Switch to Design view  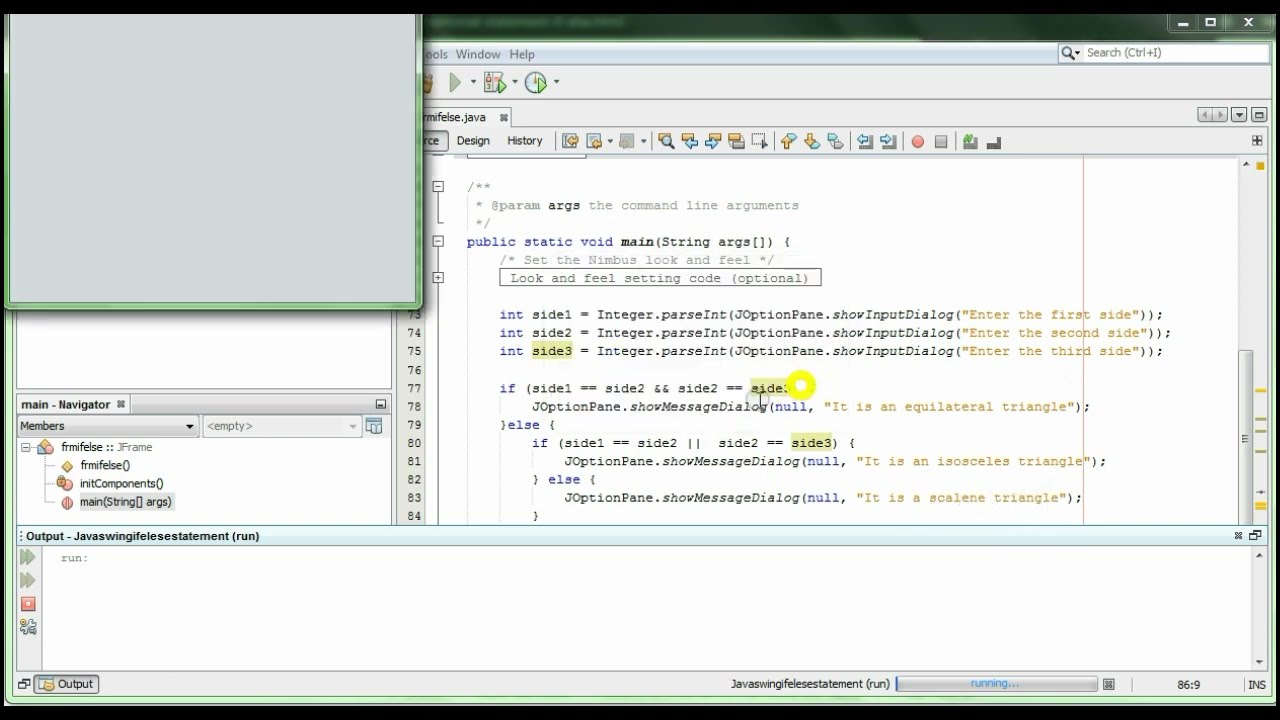(473, 141)
